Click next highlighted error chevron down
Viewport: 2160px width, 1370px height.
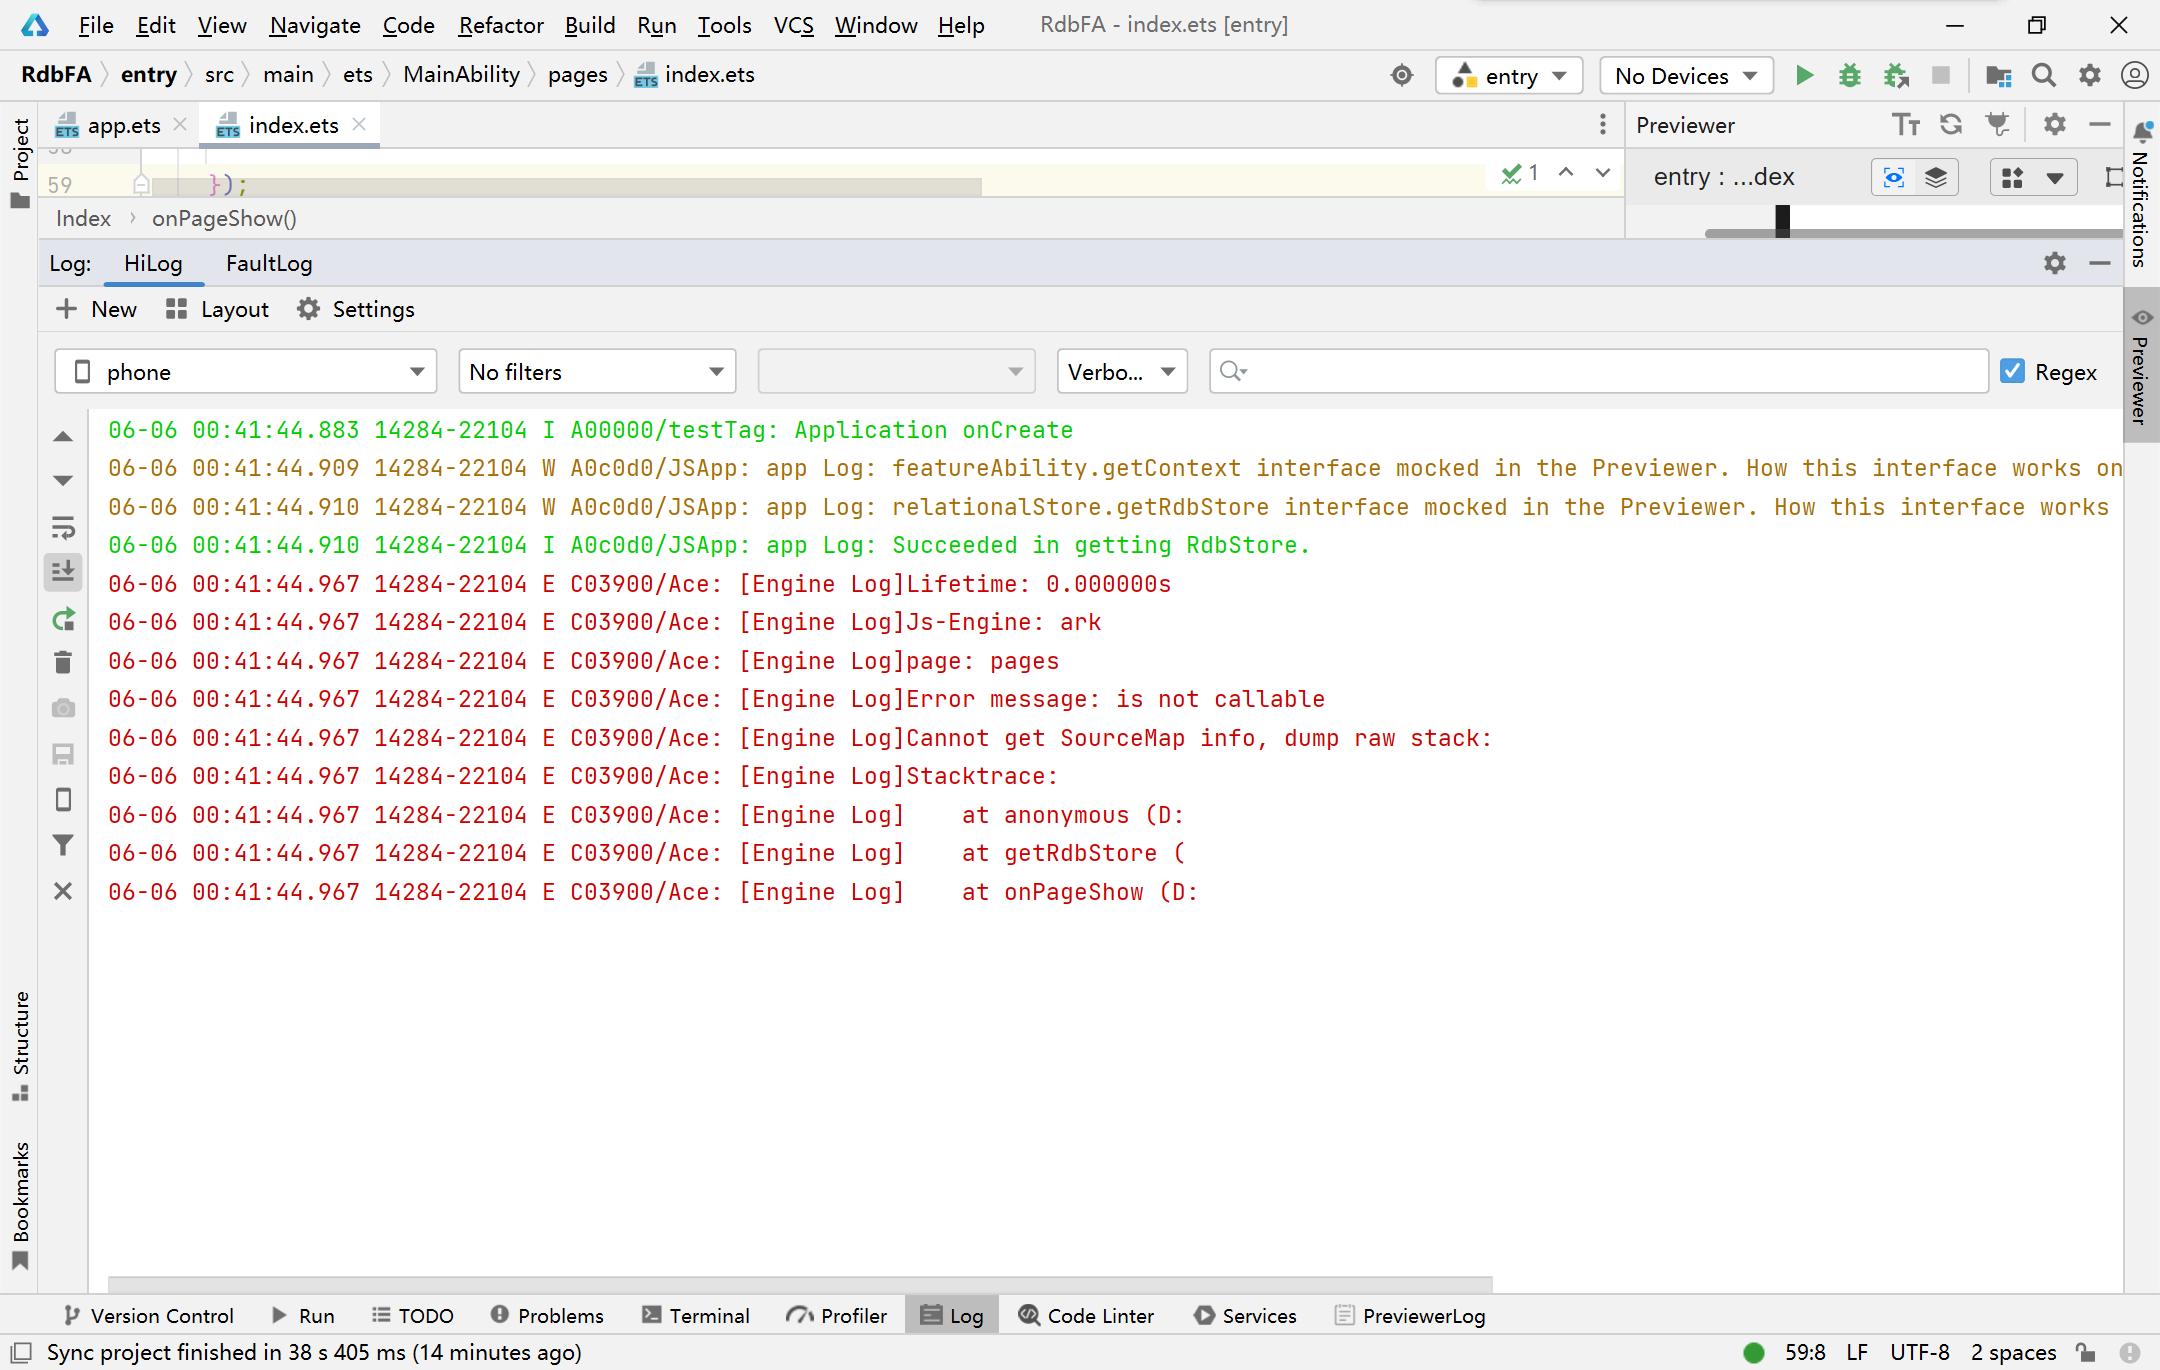click(x=1603, y=173)
